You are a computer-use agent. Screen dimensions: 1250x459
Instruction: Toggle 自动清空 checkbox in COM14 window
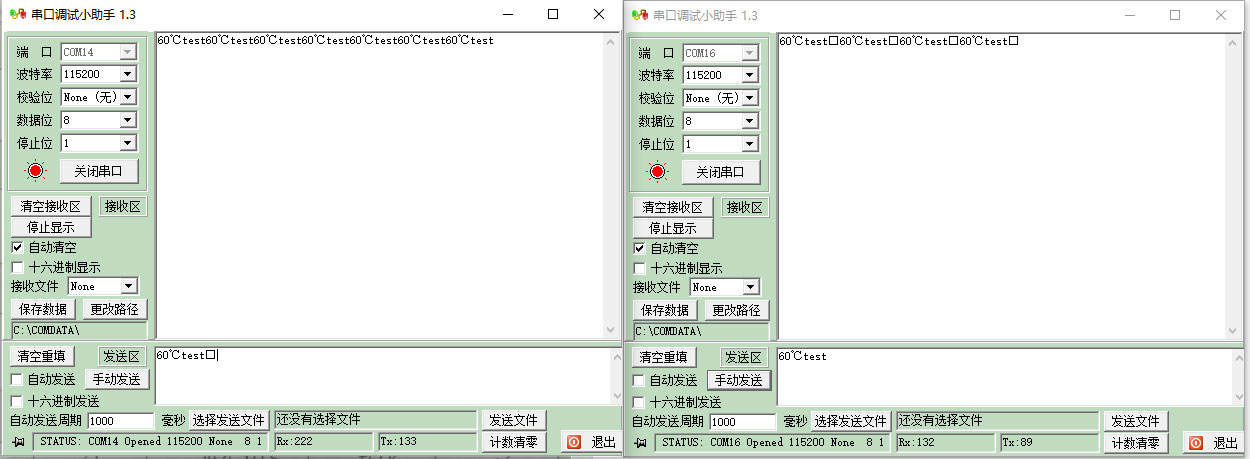click(17, 247)
